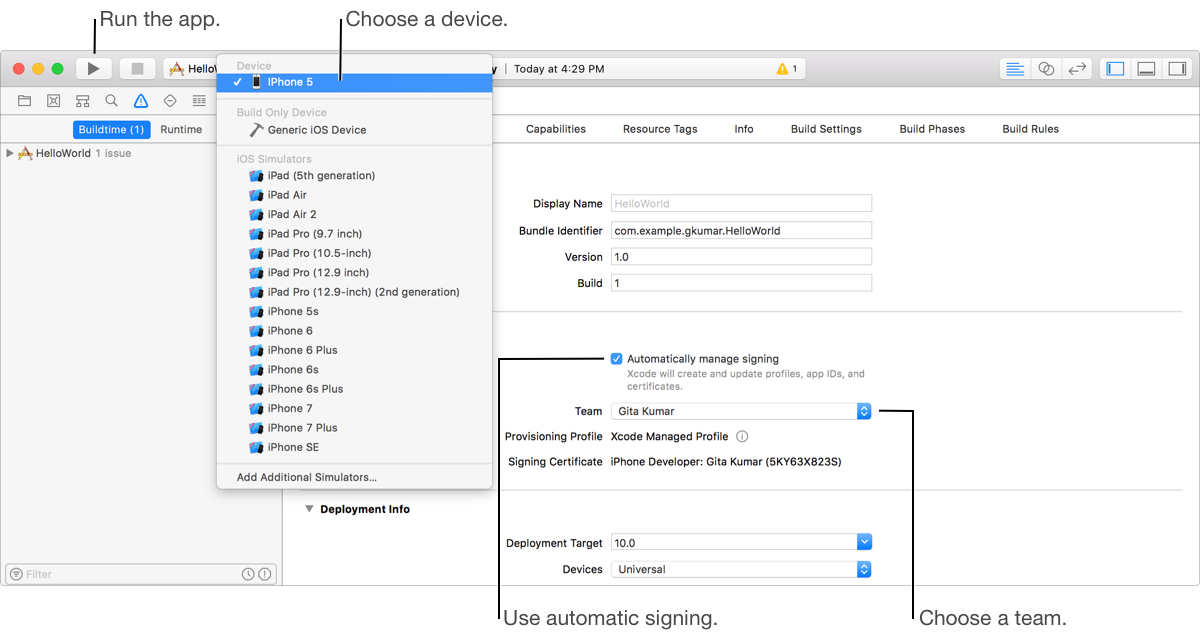Switch to the Assistant editor button

[x=1046, y=69]
